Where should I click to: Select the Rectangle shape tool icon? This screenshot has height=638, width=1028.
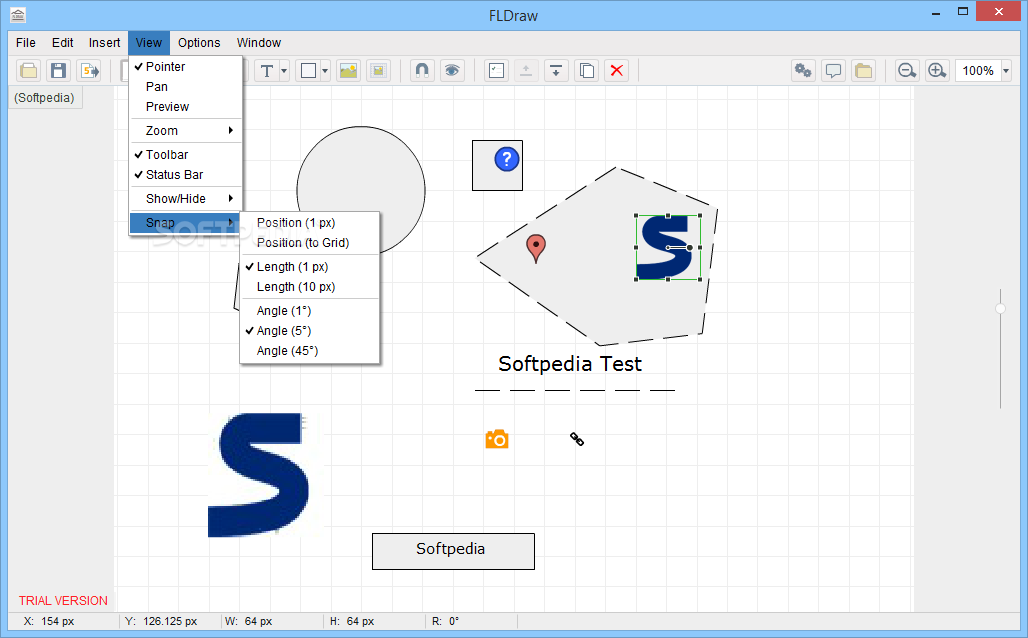(x=308, y=70)
